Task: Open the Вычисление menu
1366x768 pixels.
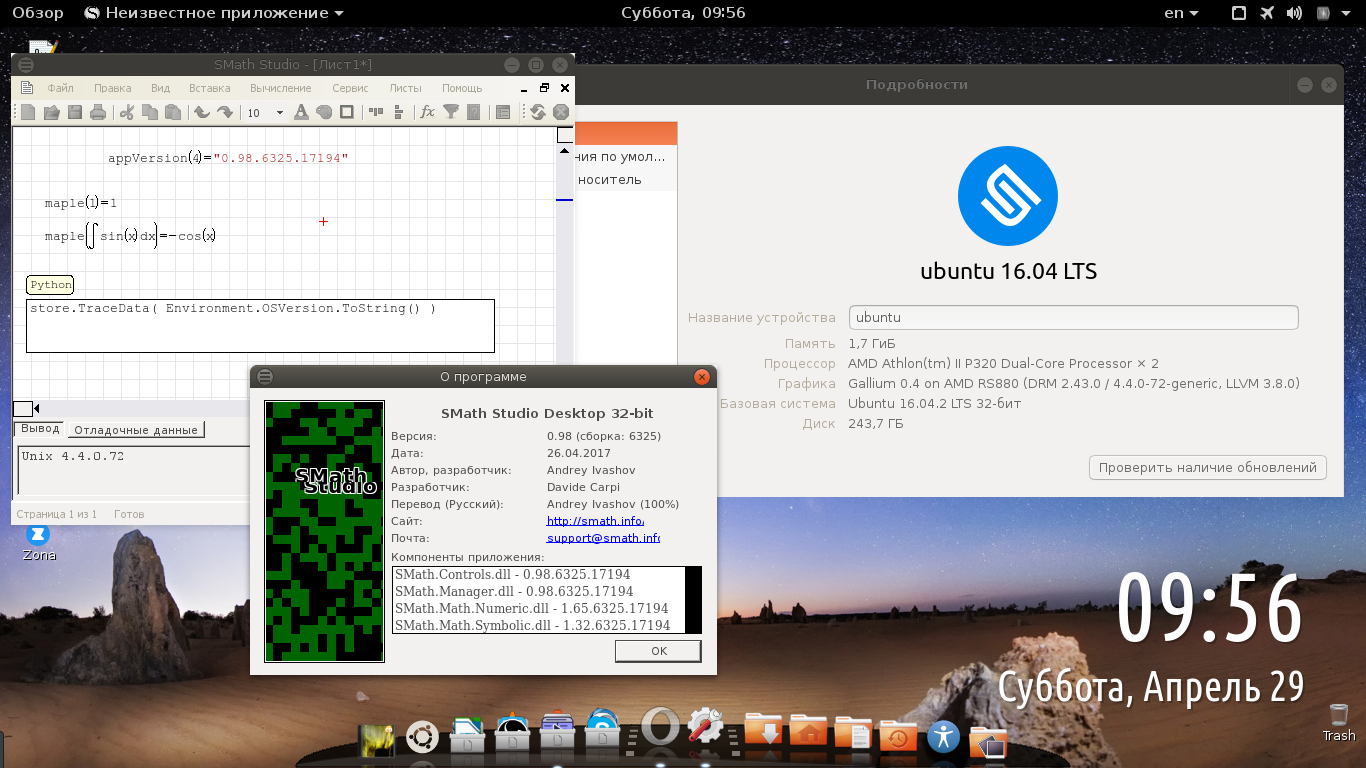Action: [281, 88]
